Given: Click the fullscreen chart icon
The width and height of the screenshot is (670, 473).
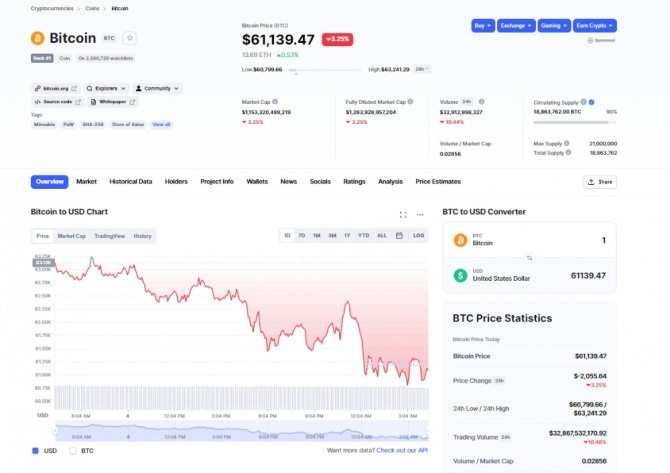Looking at the screenshot, I should (x=403, y=214).
